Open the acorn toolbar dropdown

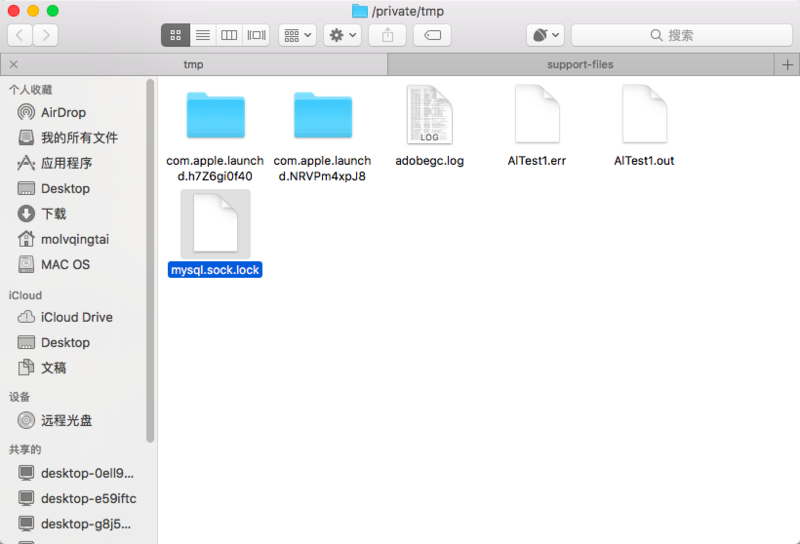click(x=545, y=35)
